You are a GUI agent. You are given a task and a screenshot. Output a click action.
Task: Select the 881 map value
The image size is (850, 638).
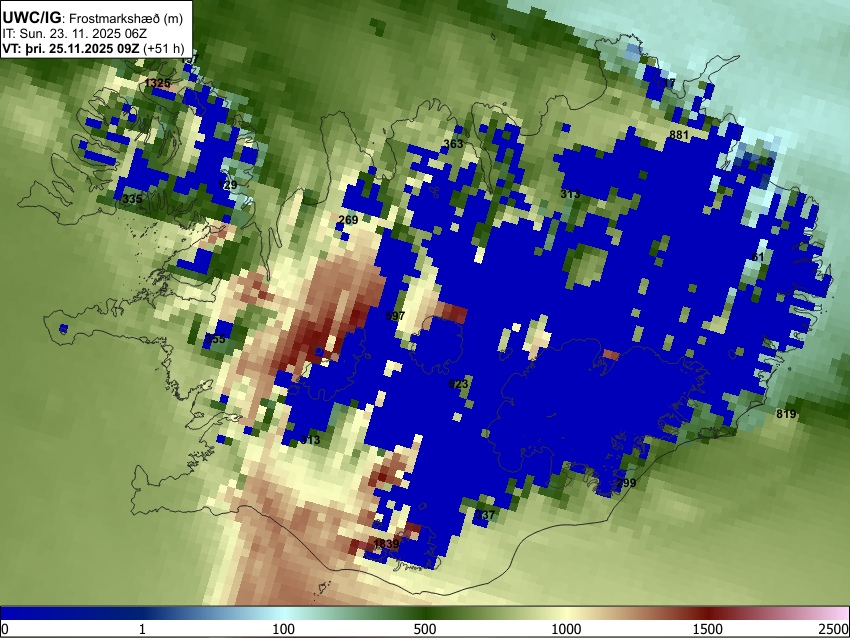679,135
